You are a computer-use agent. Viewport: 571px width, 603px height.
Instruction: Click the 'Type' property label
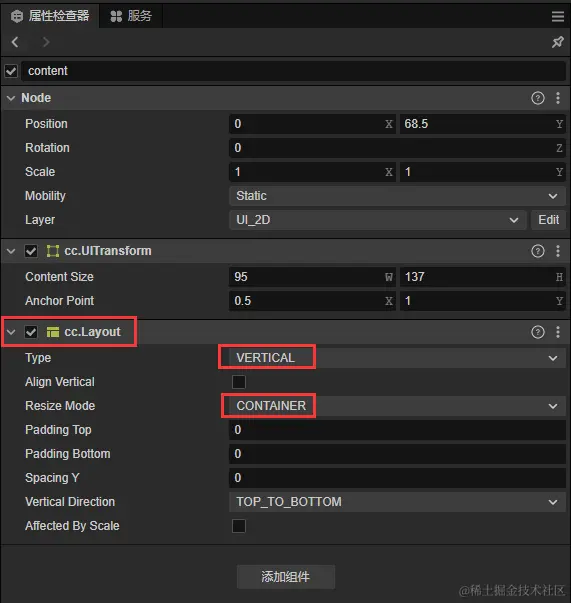tap(38, 358)
